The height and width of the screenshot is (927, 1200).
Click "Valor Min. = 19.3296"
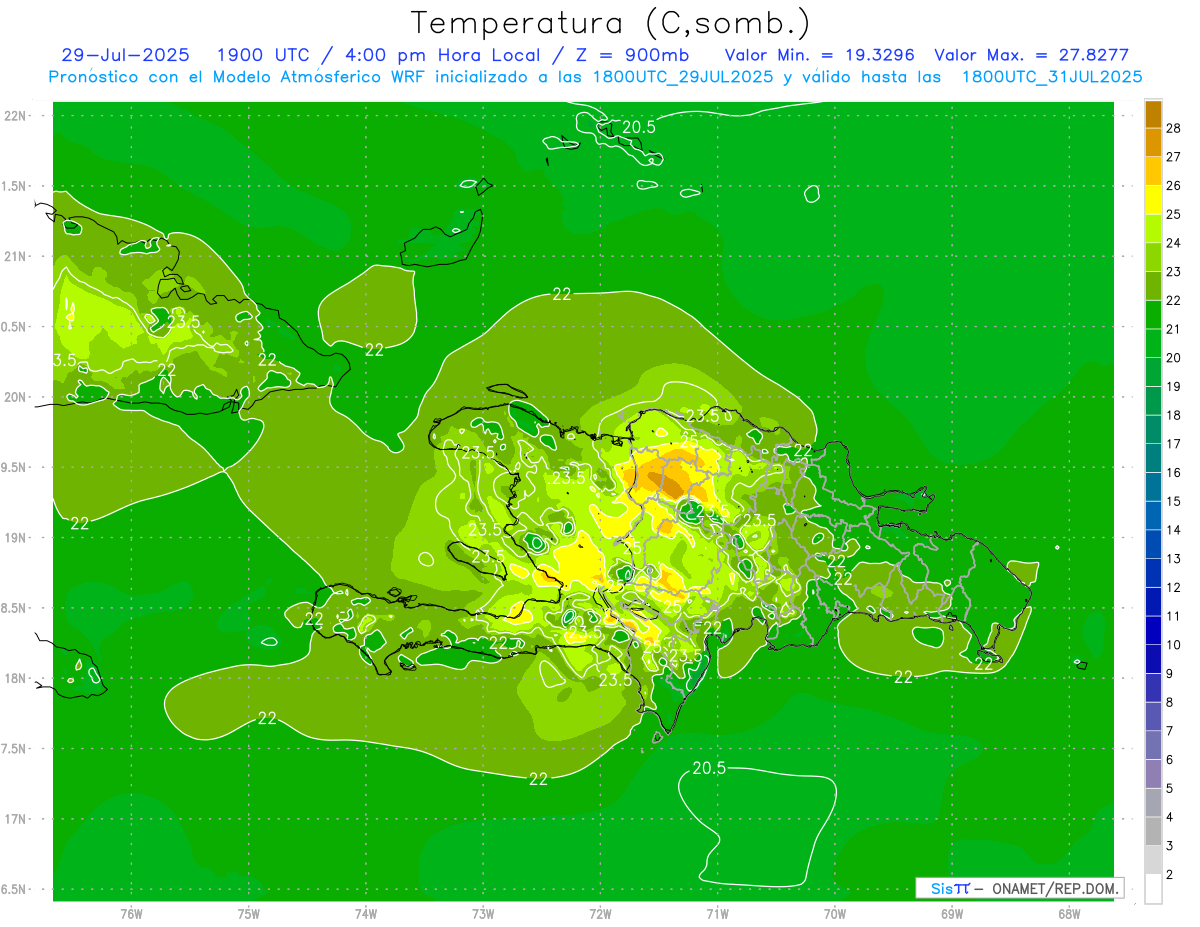pos(819,55)
